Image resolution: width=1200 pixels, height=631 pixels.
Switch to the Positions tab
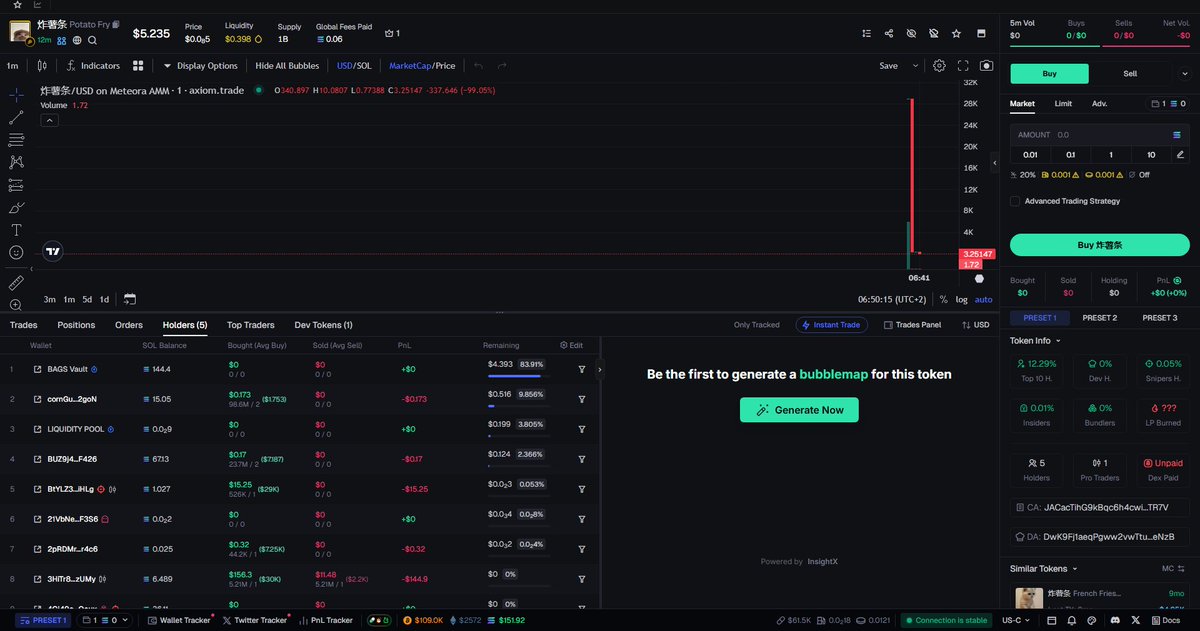point(76,325)
